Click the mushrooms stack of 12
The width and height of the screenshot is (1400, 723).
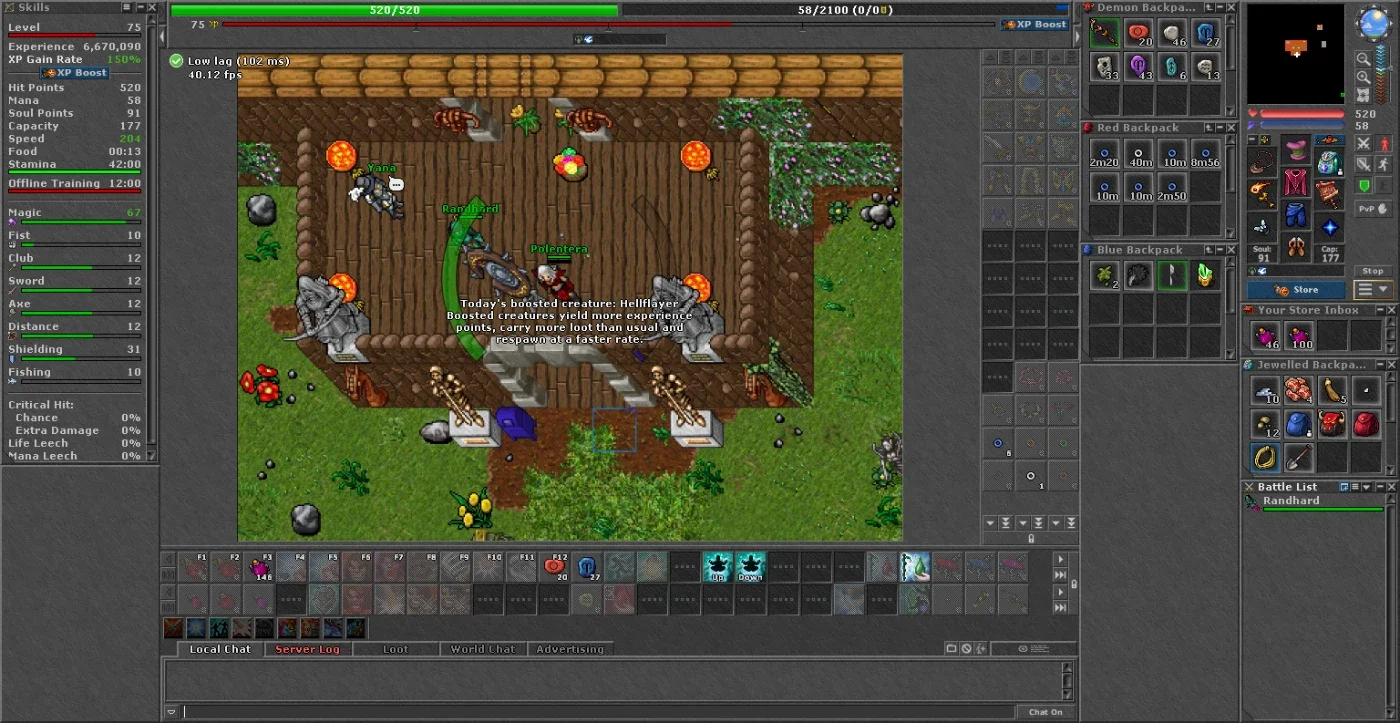coord(1264,424)
